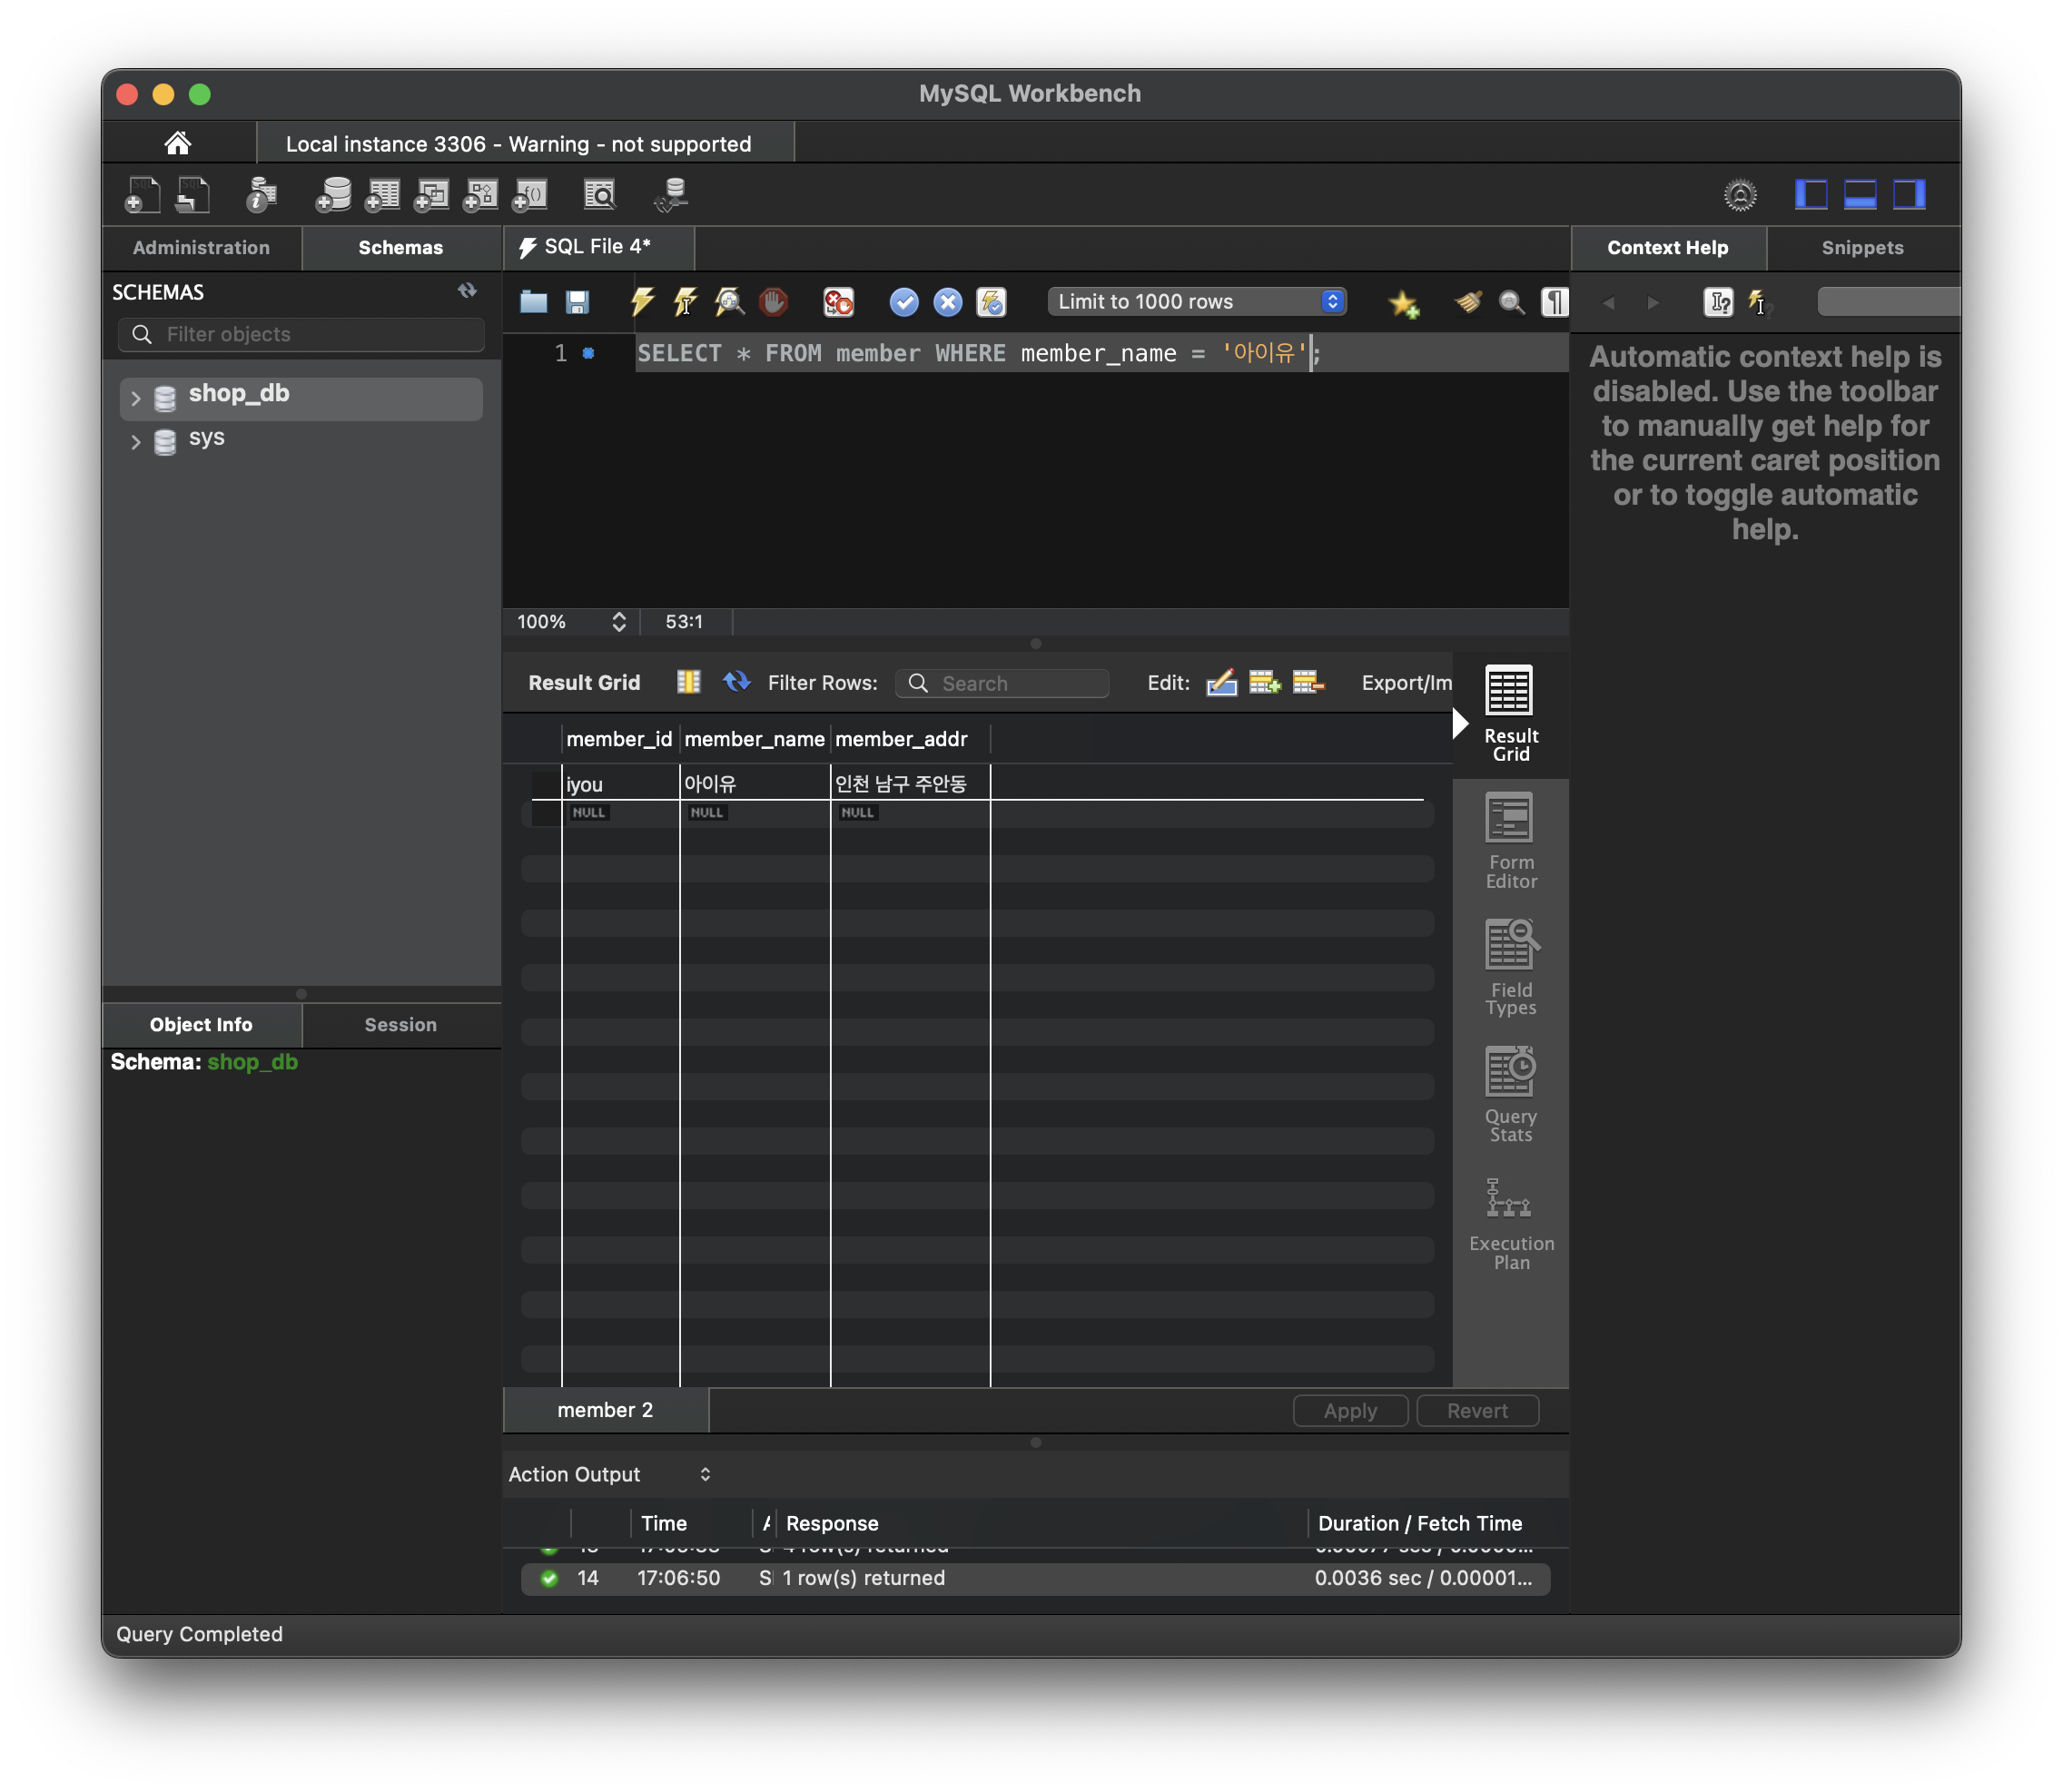Execute the query with the lightning icon
The image size is (2063, 1792).
pyautogui.click(x=642, y=301)
